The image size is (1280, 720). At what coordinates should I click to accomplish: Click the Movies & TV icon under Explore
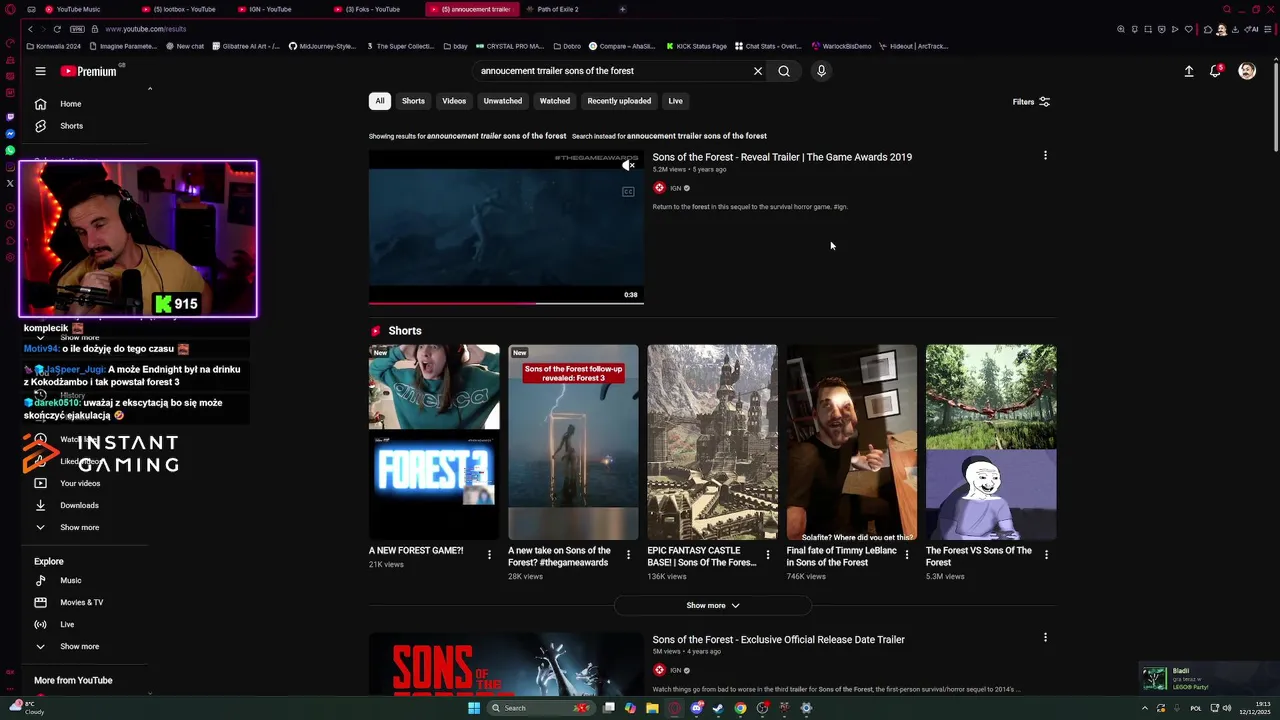40,602
